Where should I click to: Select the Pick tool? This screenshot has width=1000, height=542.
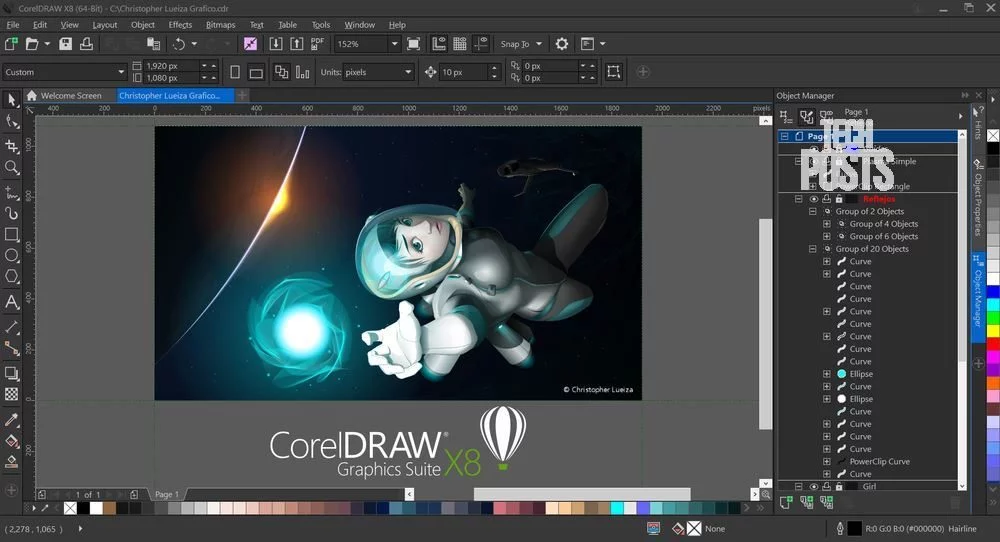[x=11, y=99]
